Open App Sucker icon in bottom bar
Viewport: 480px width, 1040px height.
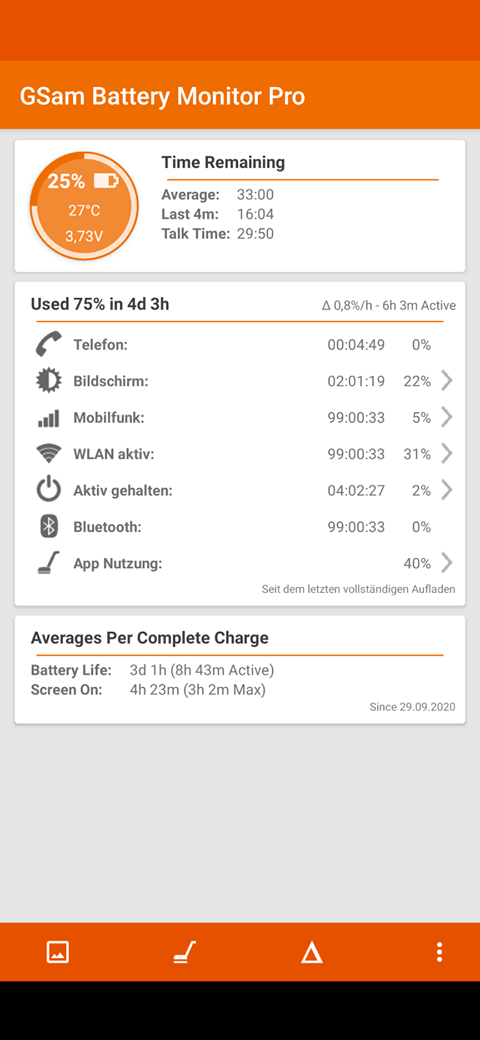click(x=184, y=952)
